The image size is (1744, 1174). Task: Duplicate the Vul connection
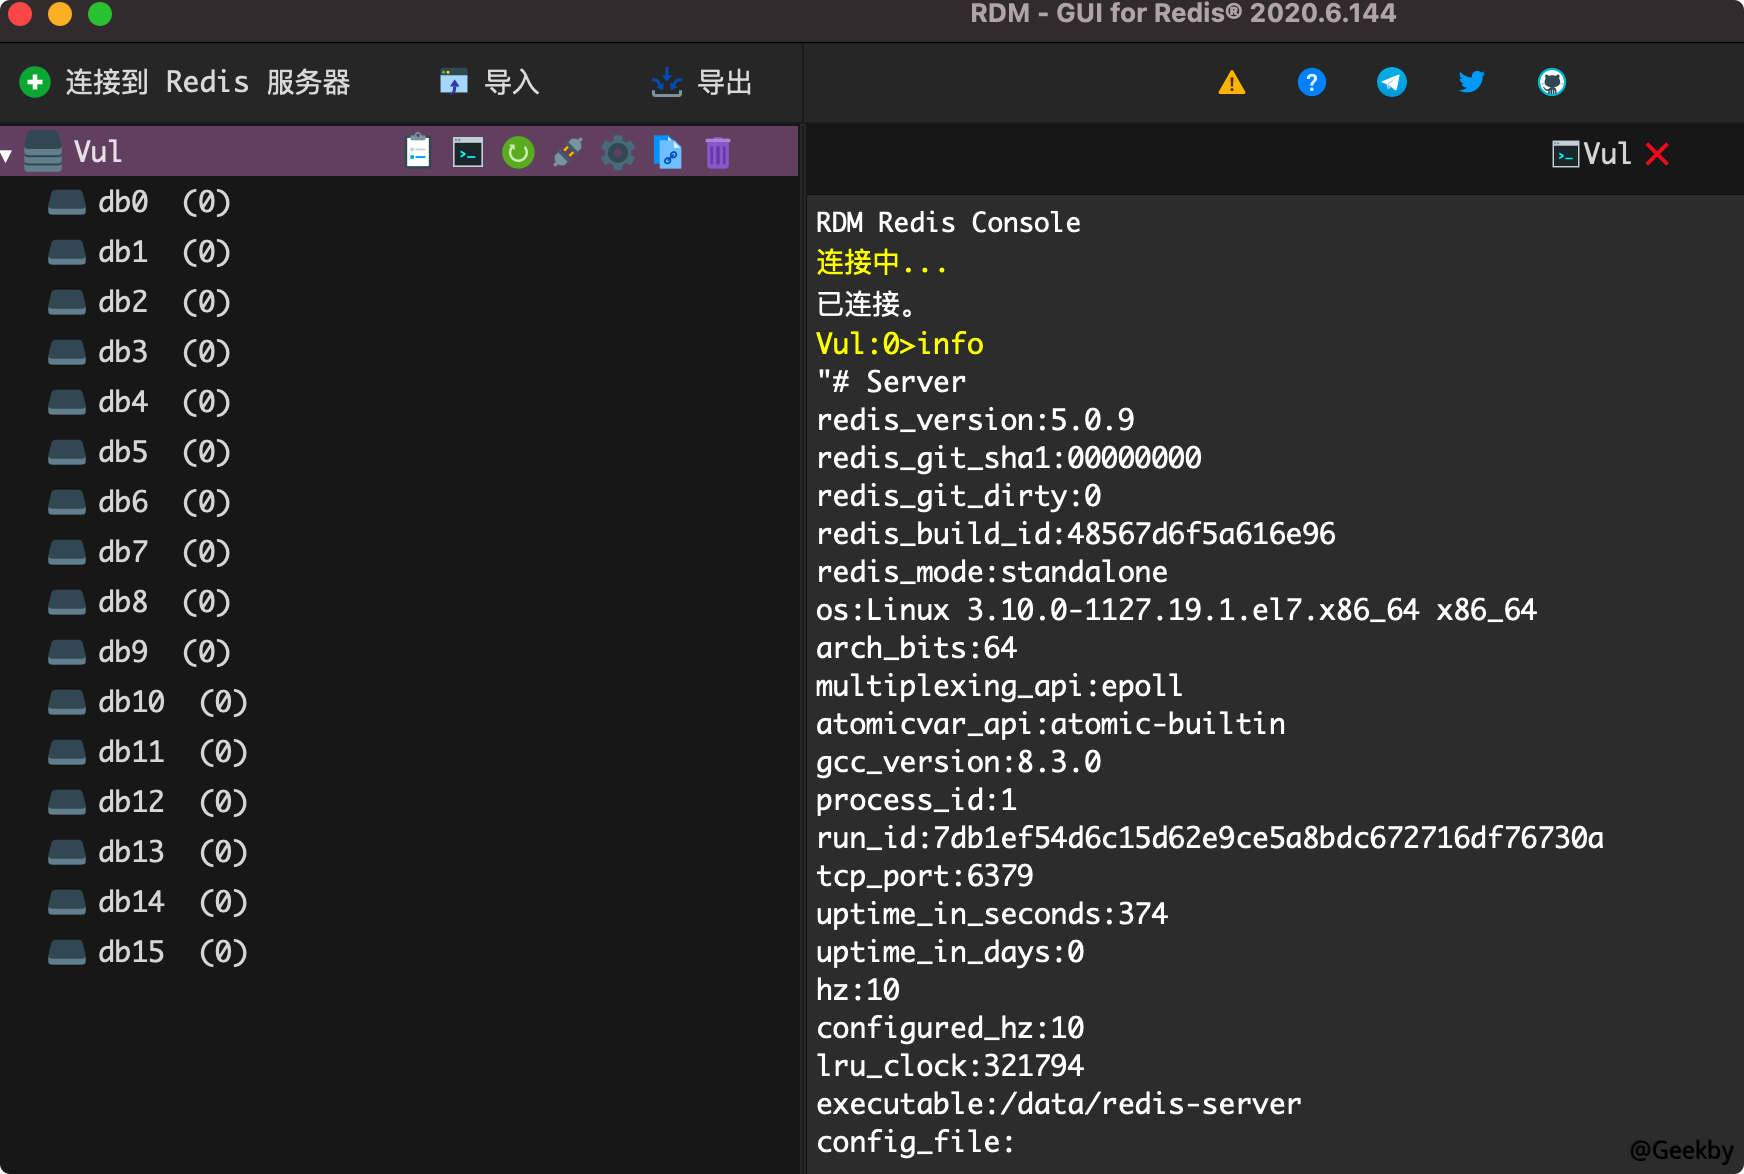[668, 151]
